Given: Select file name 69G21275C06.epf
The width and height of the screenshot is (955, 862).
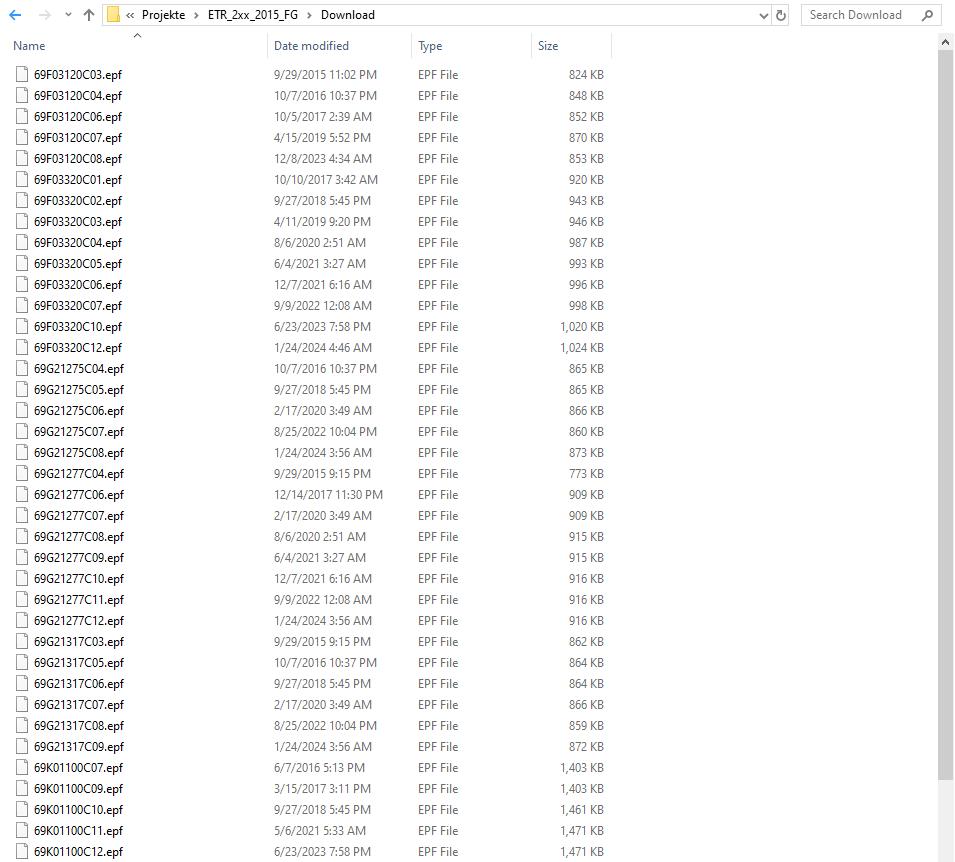Looking at the screenshot, I should pos(79,411).
